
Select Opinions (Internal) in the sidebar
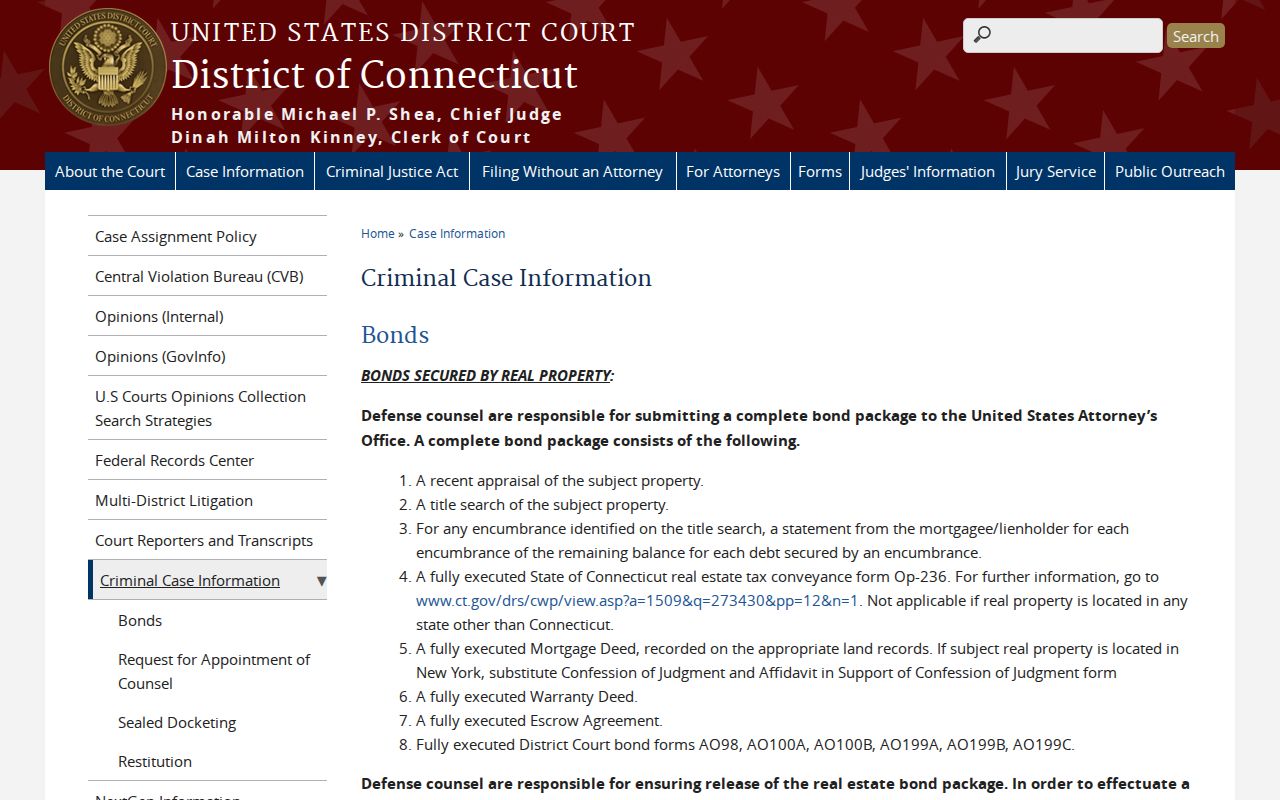click(x=207, y=316)
